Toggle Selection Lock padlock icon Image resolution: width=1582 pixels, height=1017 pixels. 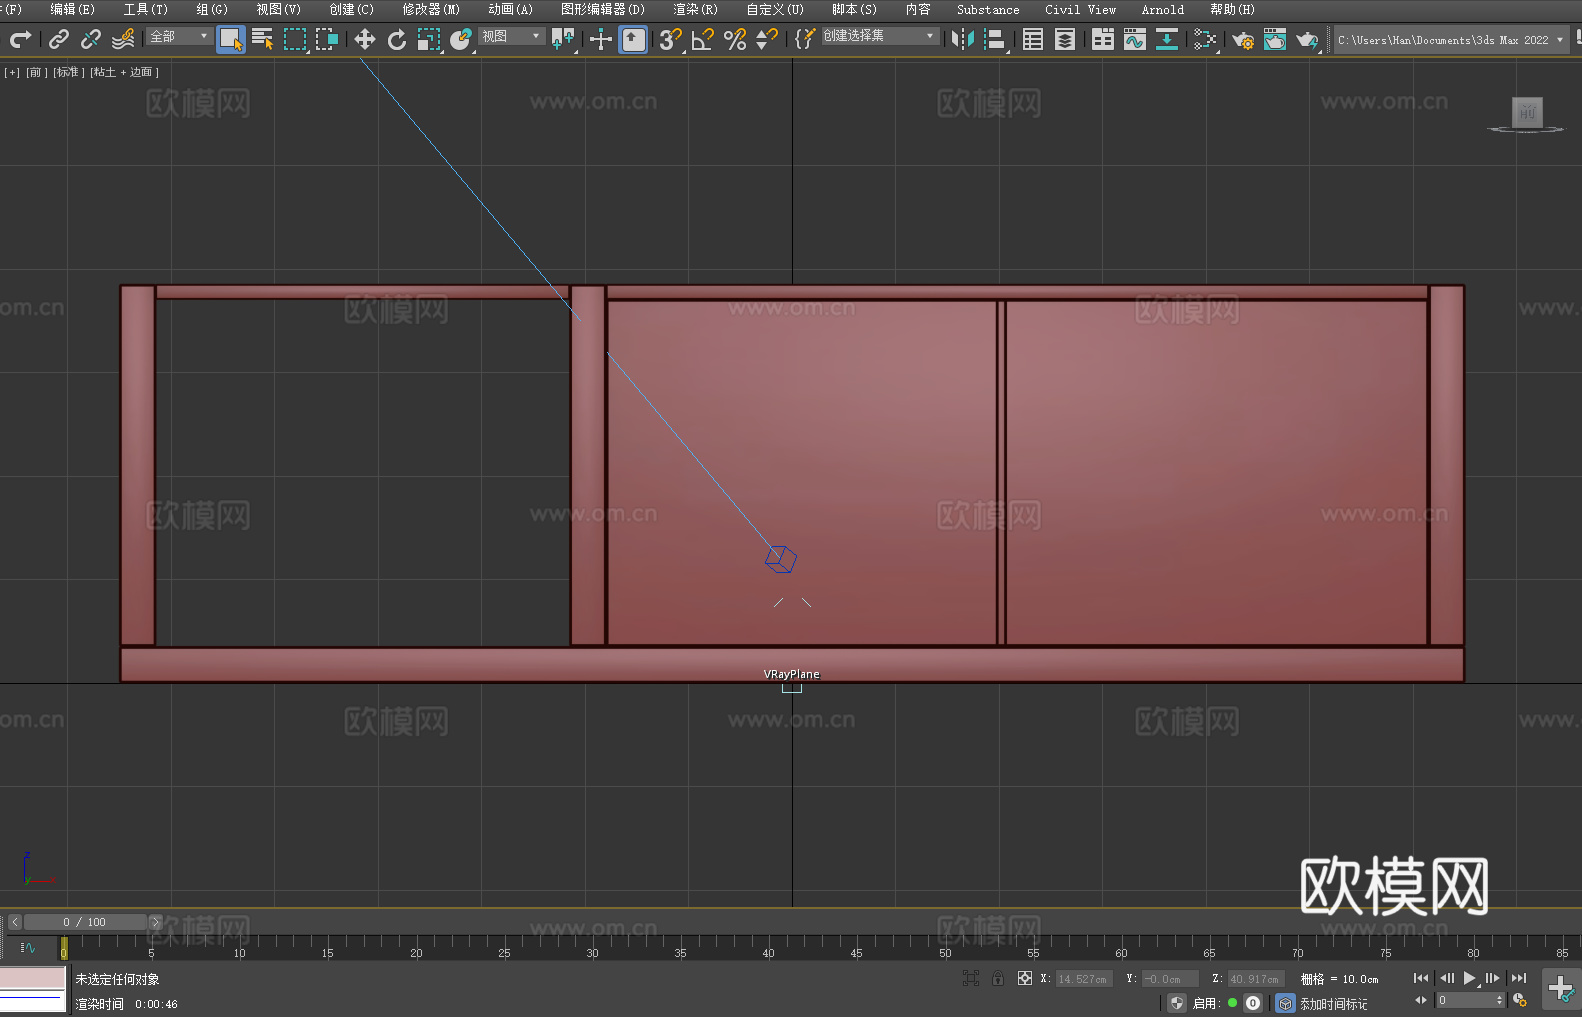998,979
